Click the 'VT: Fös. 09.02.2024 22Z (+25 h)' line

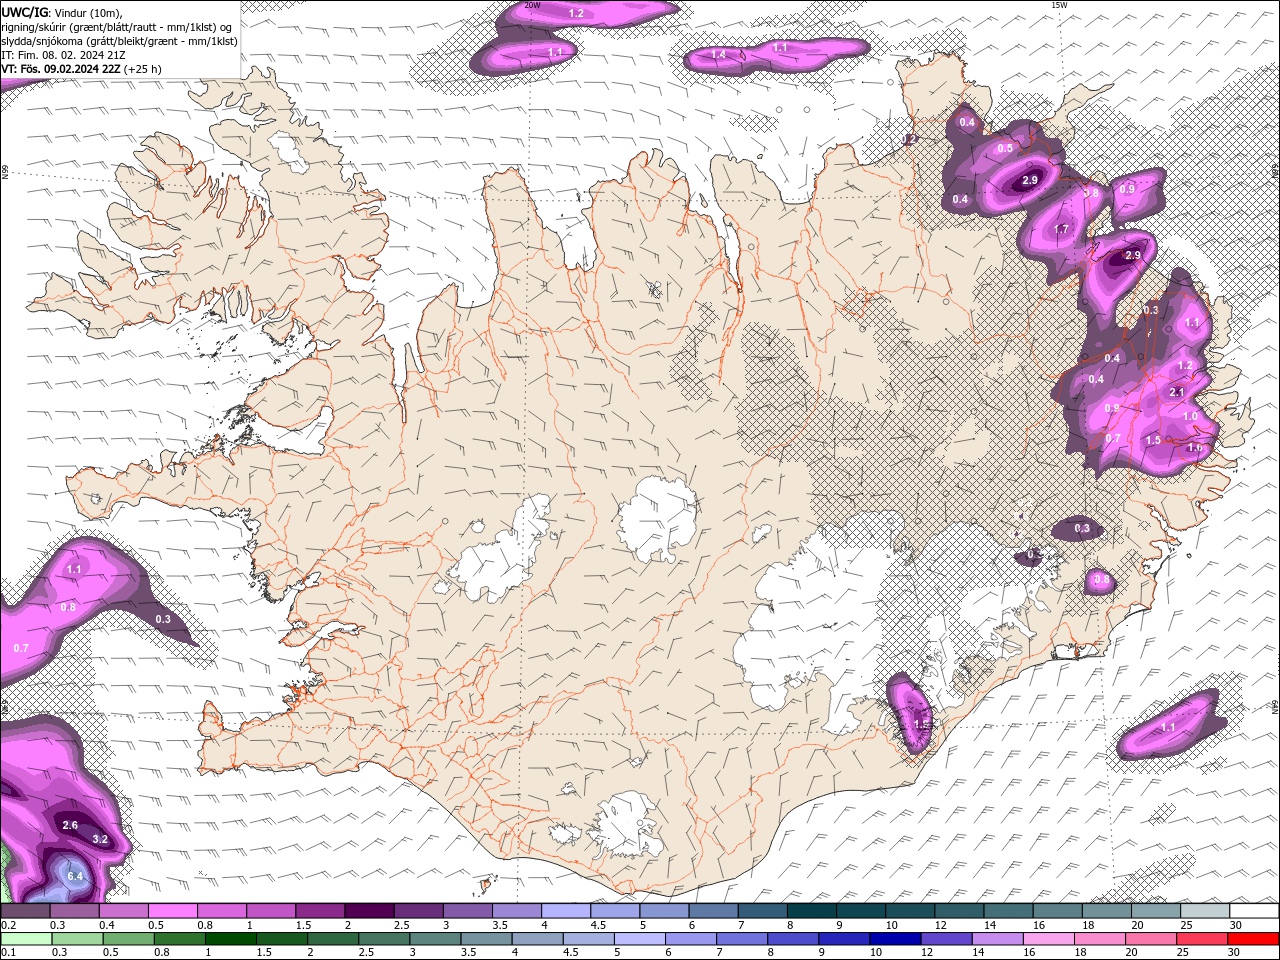coord(82,69)
